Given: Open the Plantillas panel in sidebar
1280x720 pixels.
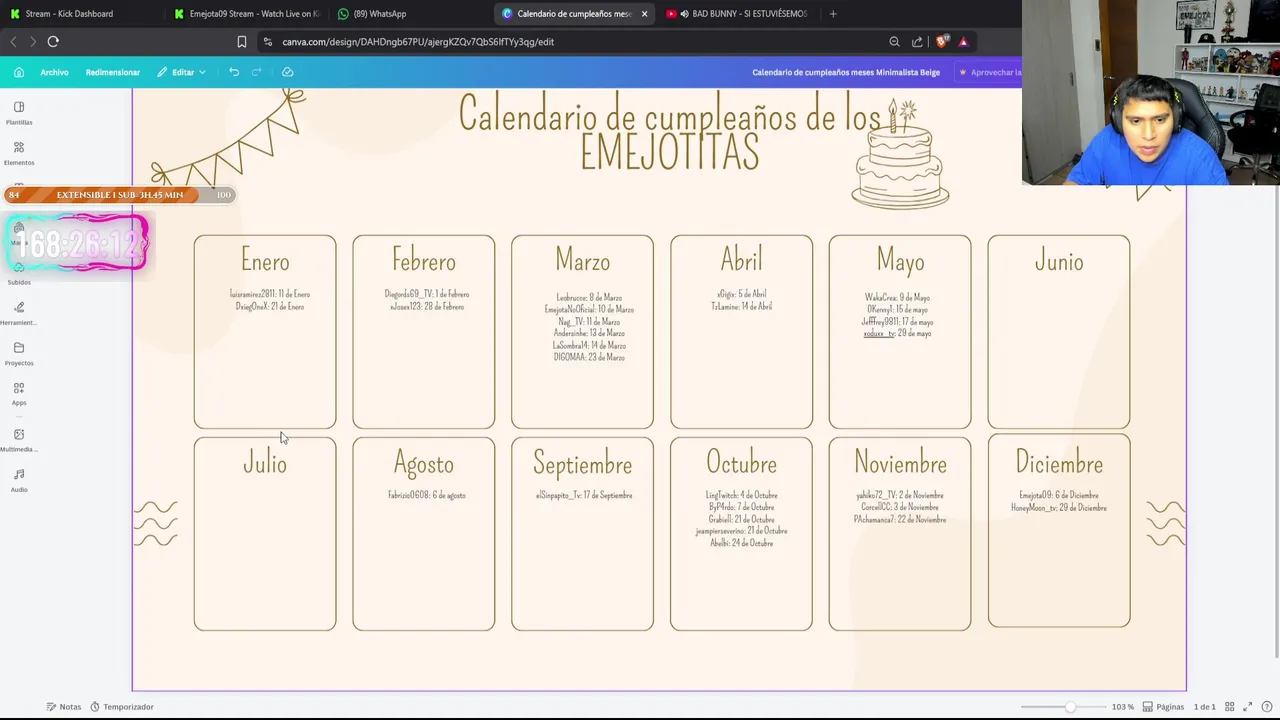Looking at the screenshot, I should 19,112.
